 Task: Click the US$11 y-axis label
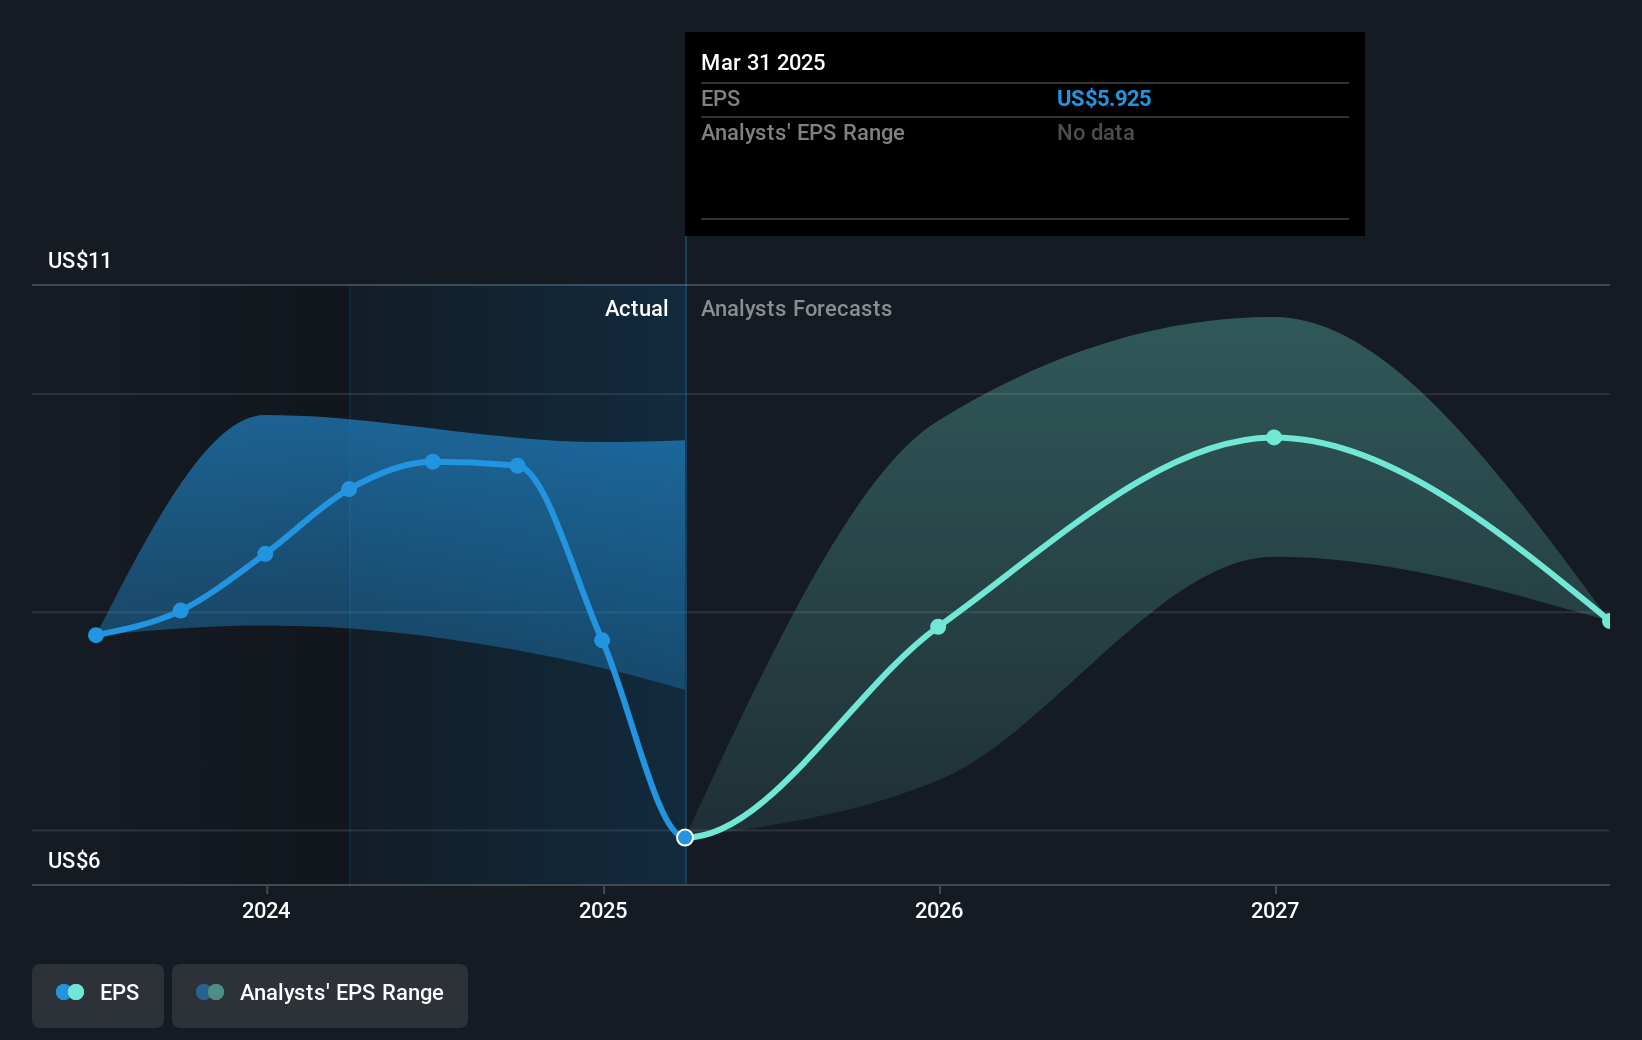[80, 260]
